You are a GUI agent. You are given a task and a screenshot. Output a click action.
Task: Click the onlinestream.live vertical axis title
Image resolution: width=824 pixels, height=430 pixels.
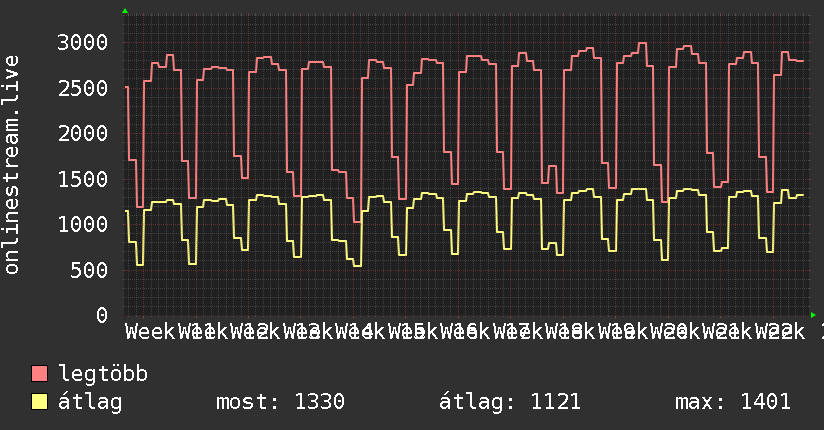click(12, 165)
